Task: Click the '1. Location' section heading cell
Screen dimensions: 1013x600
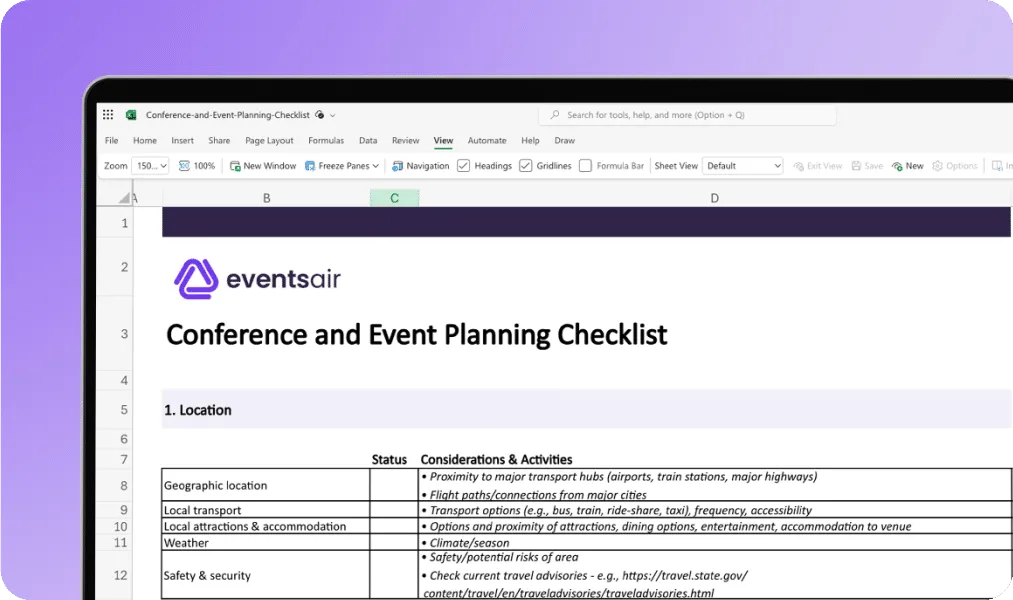Action: (198, 410)
